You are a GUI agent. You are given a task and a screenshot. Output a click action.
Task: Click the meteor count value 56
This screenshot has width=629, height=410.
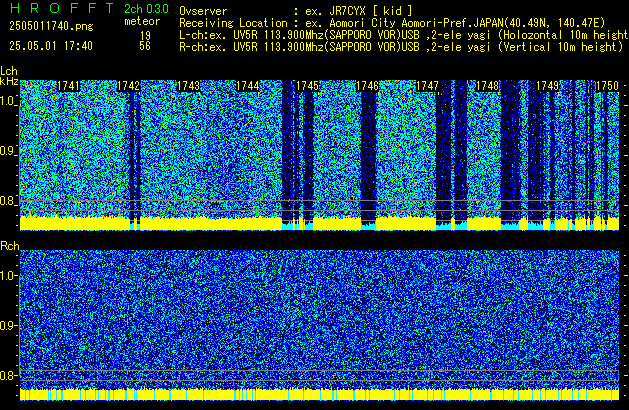coord(145,46)
